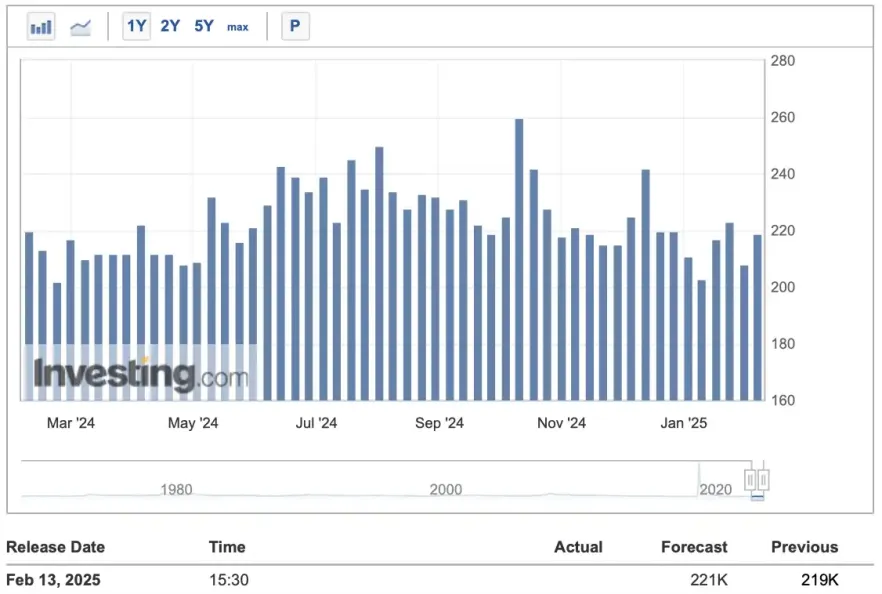Select the 2Y time range

(x=170, y=27)
